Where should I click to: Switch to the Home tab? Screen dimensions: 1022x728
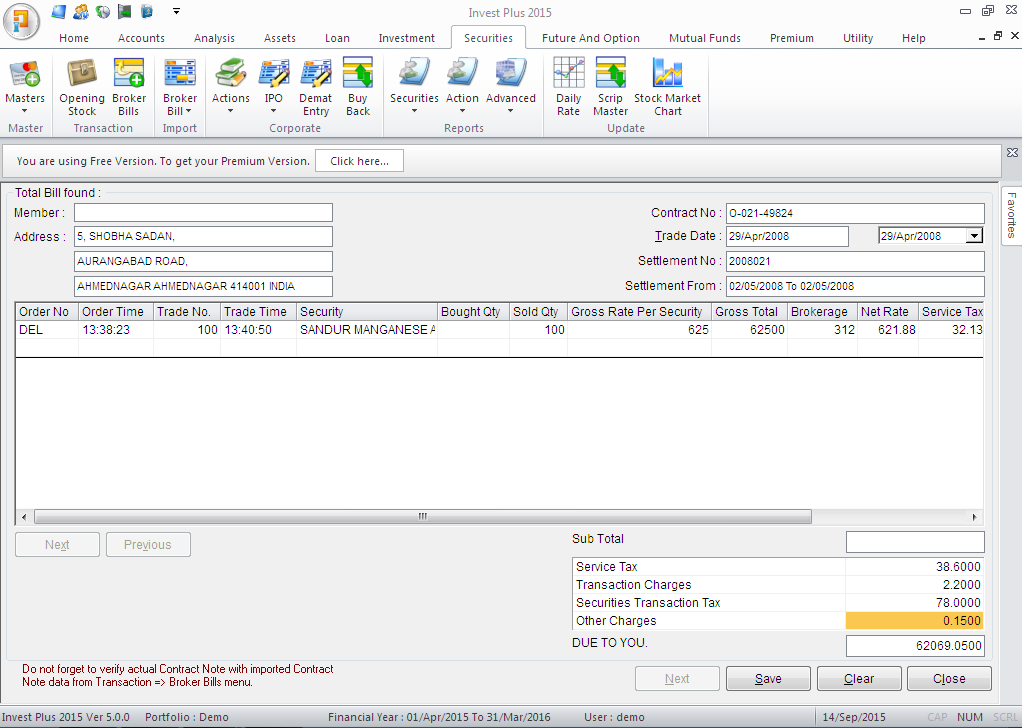74,38
